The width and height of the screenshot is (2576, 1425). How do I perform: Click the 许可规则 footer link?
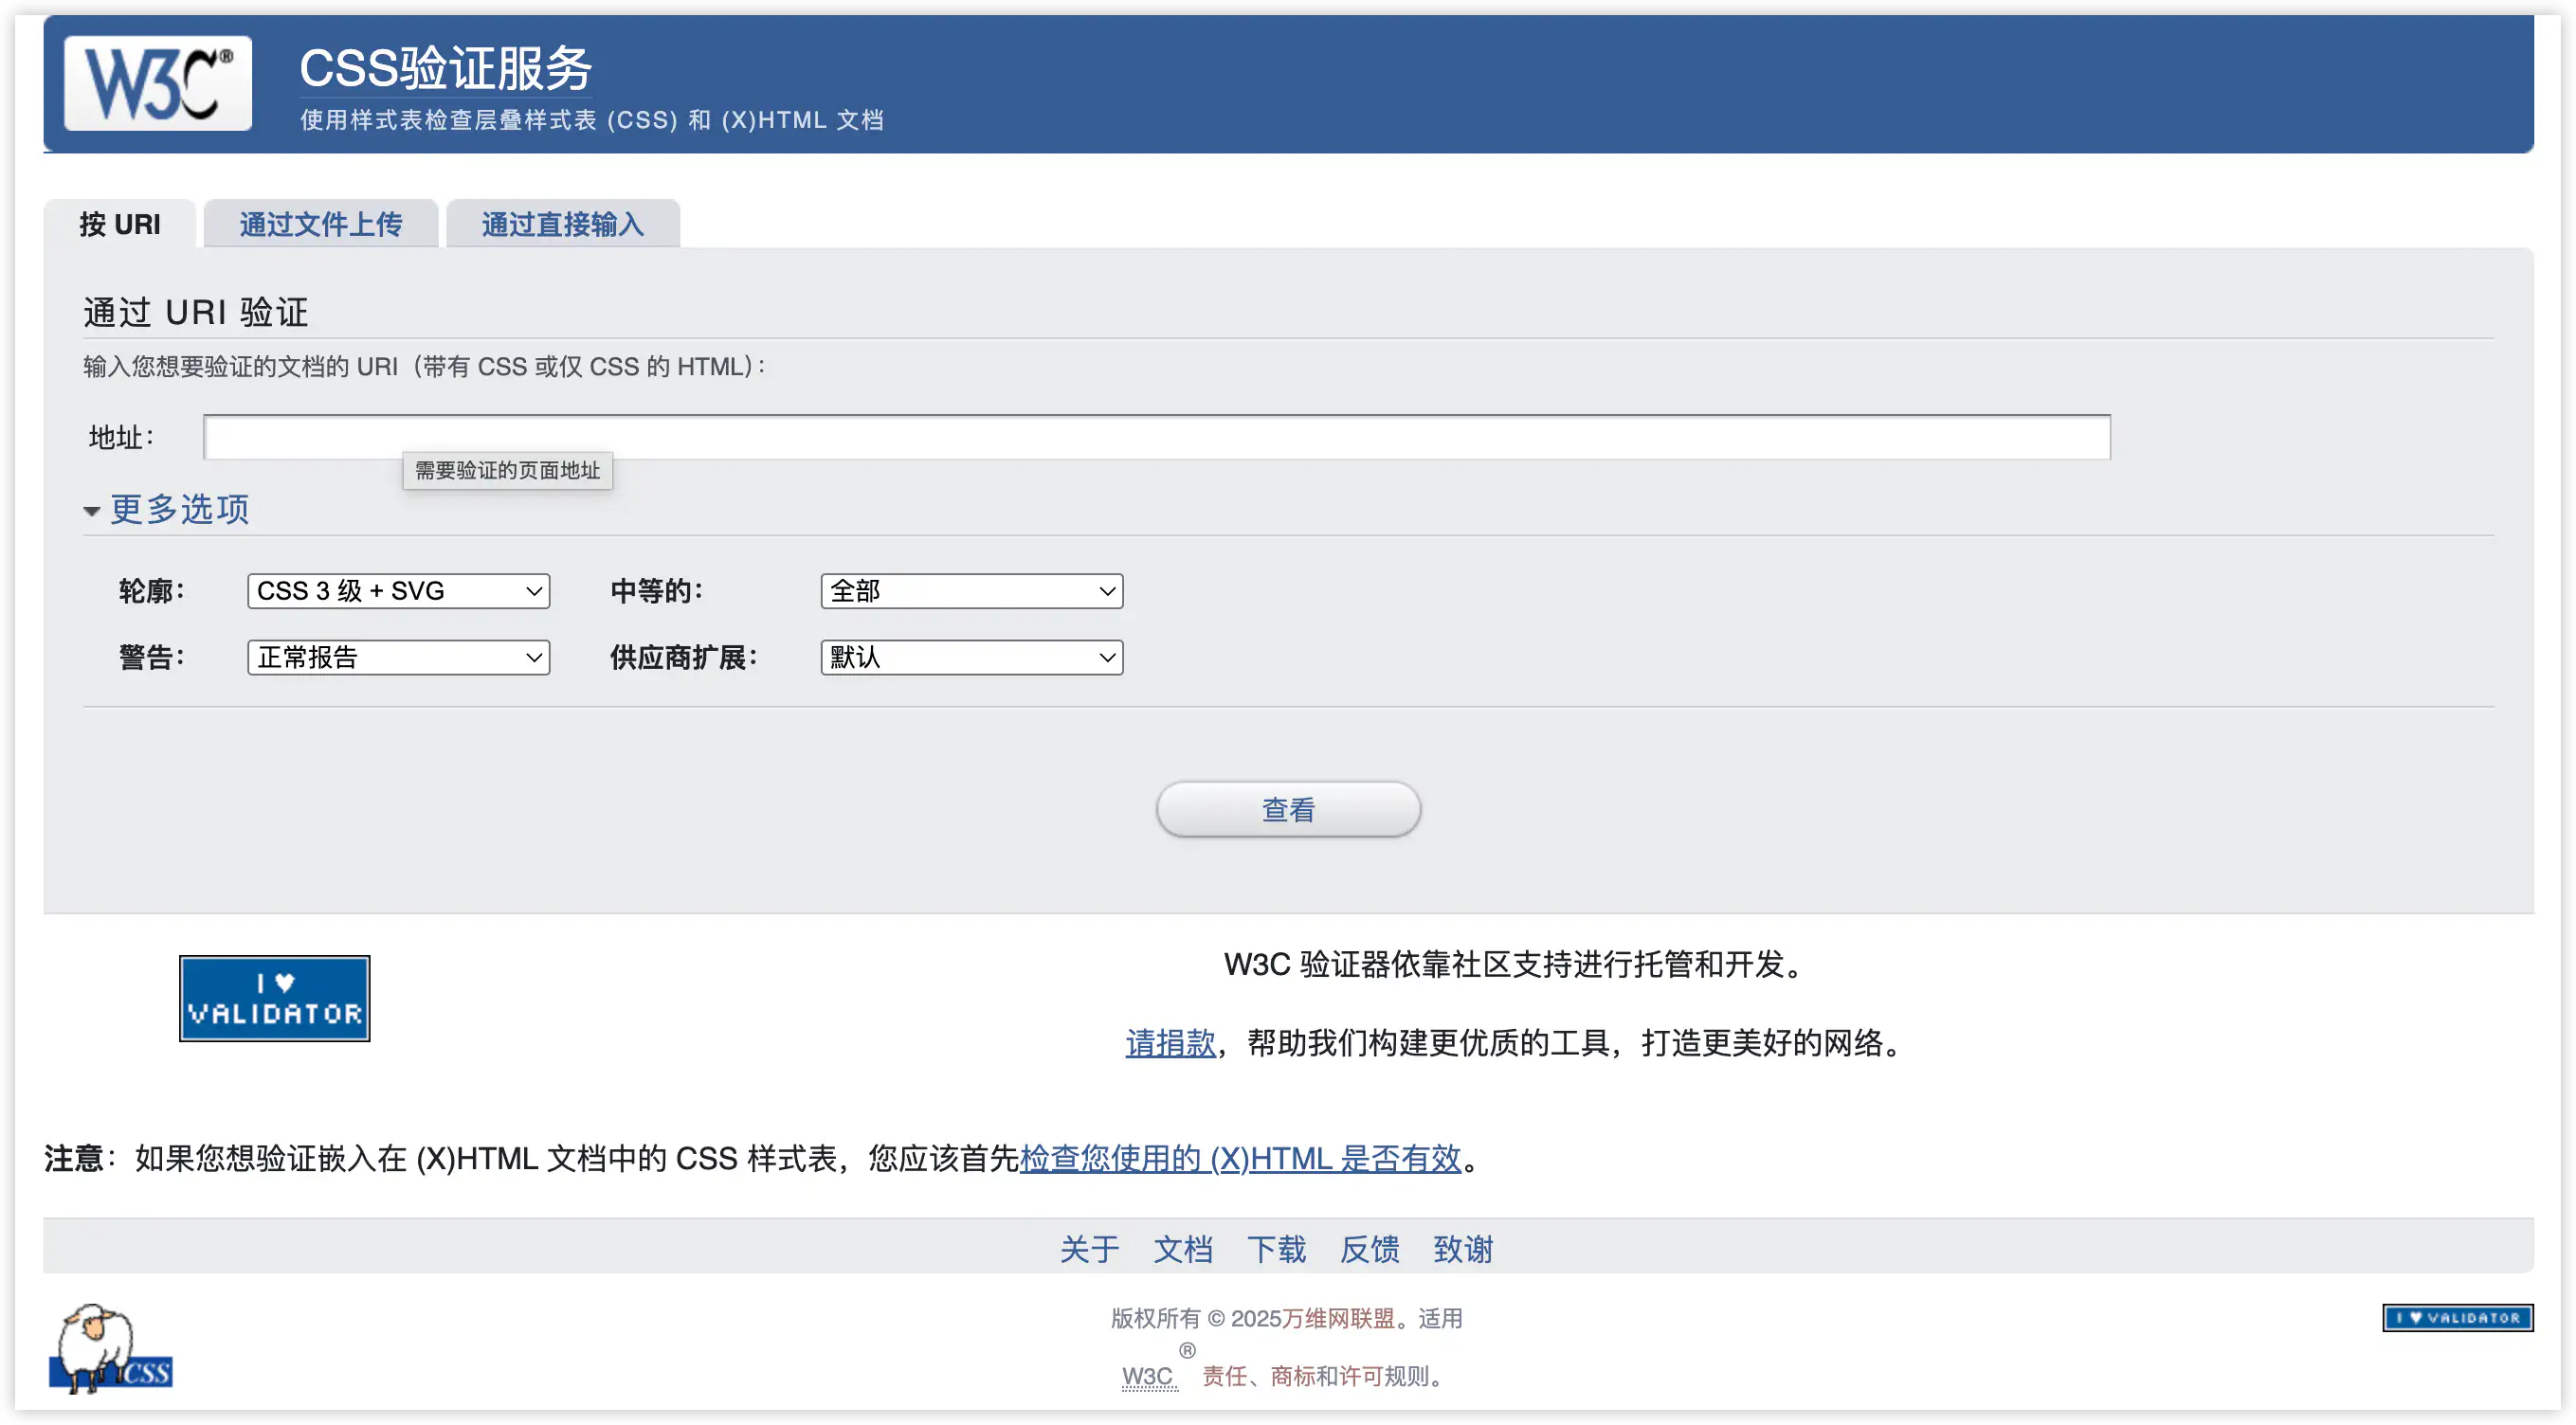(x=1384, y=1376)
